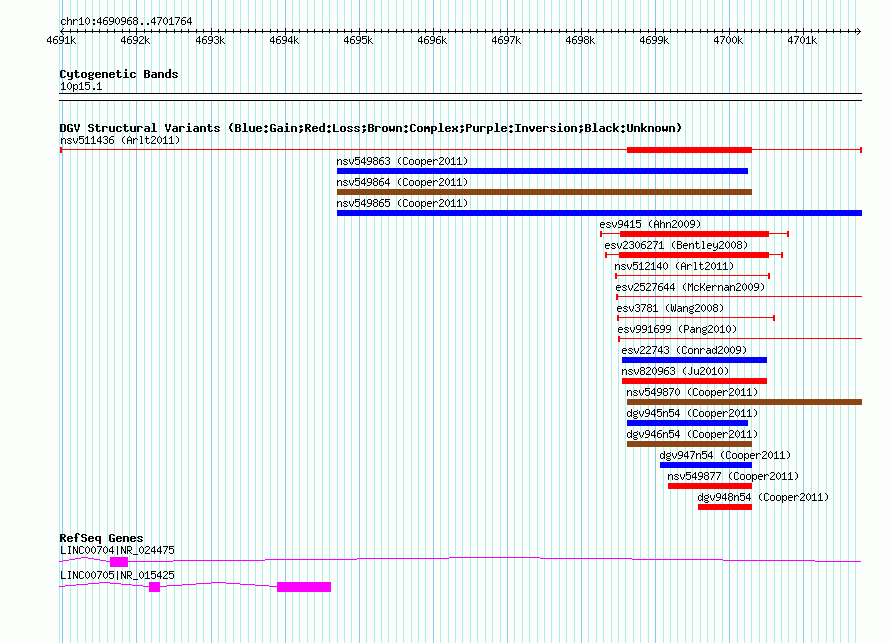Click the dgv947n54 blue variant bar
The image size is (890, 643).
(706, 465)
